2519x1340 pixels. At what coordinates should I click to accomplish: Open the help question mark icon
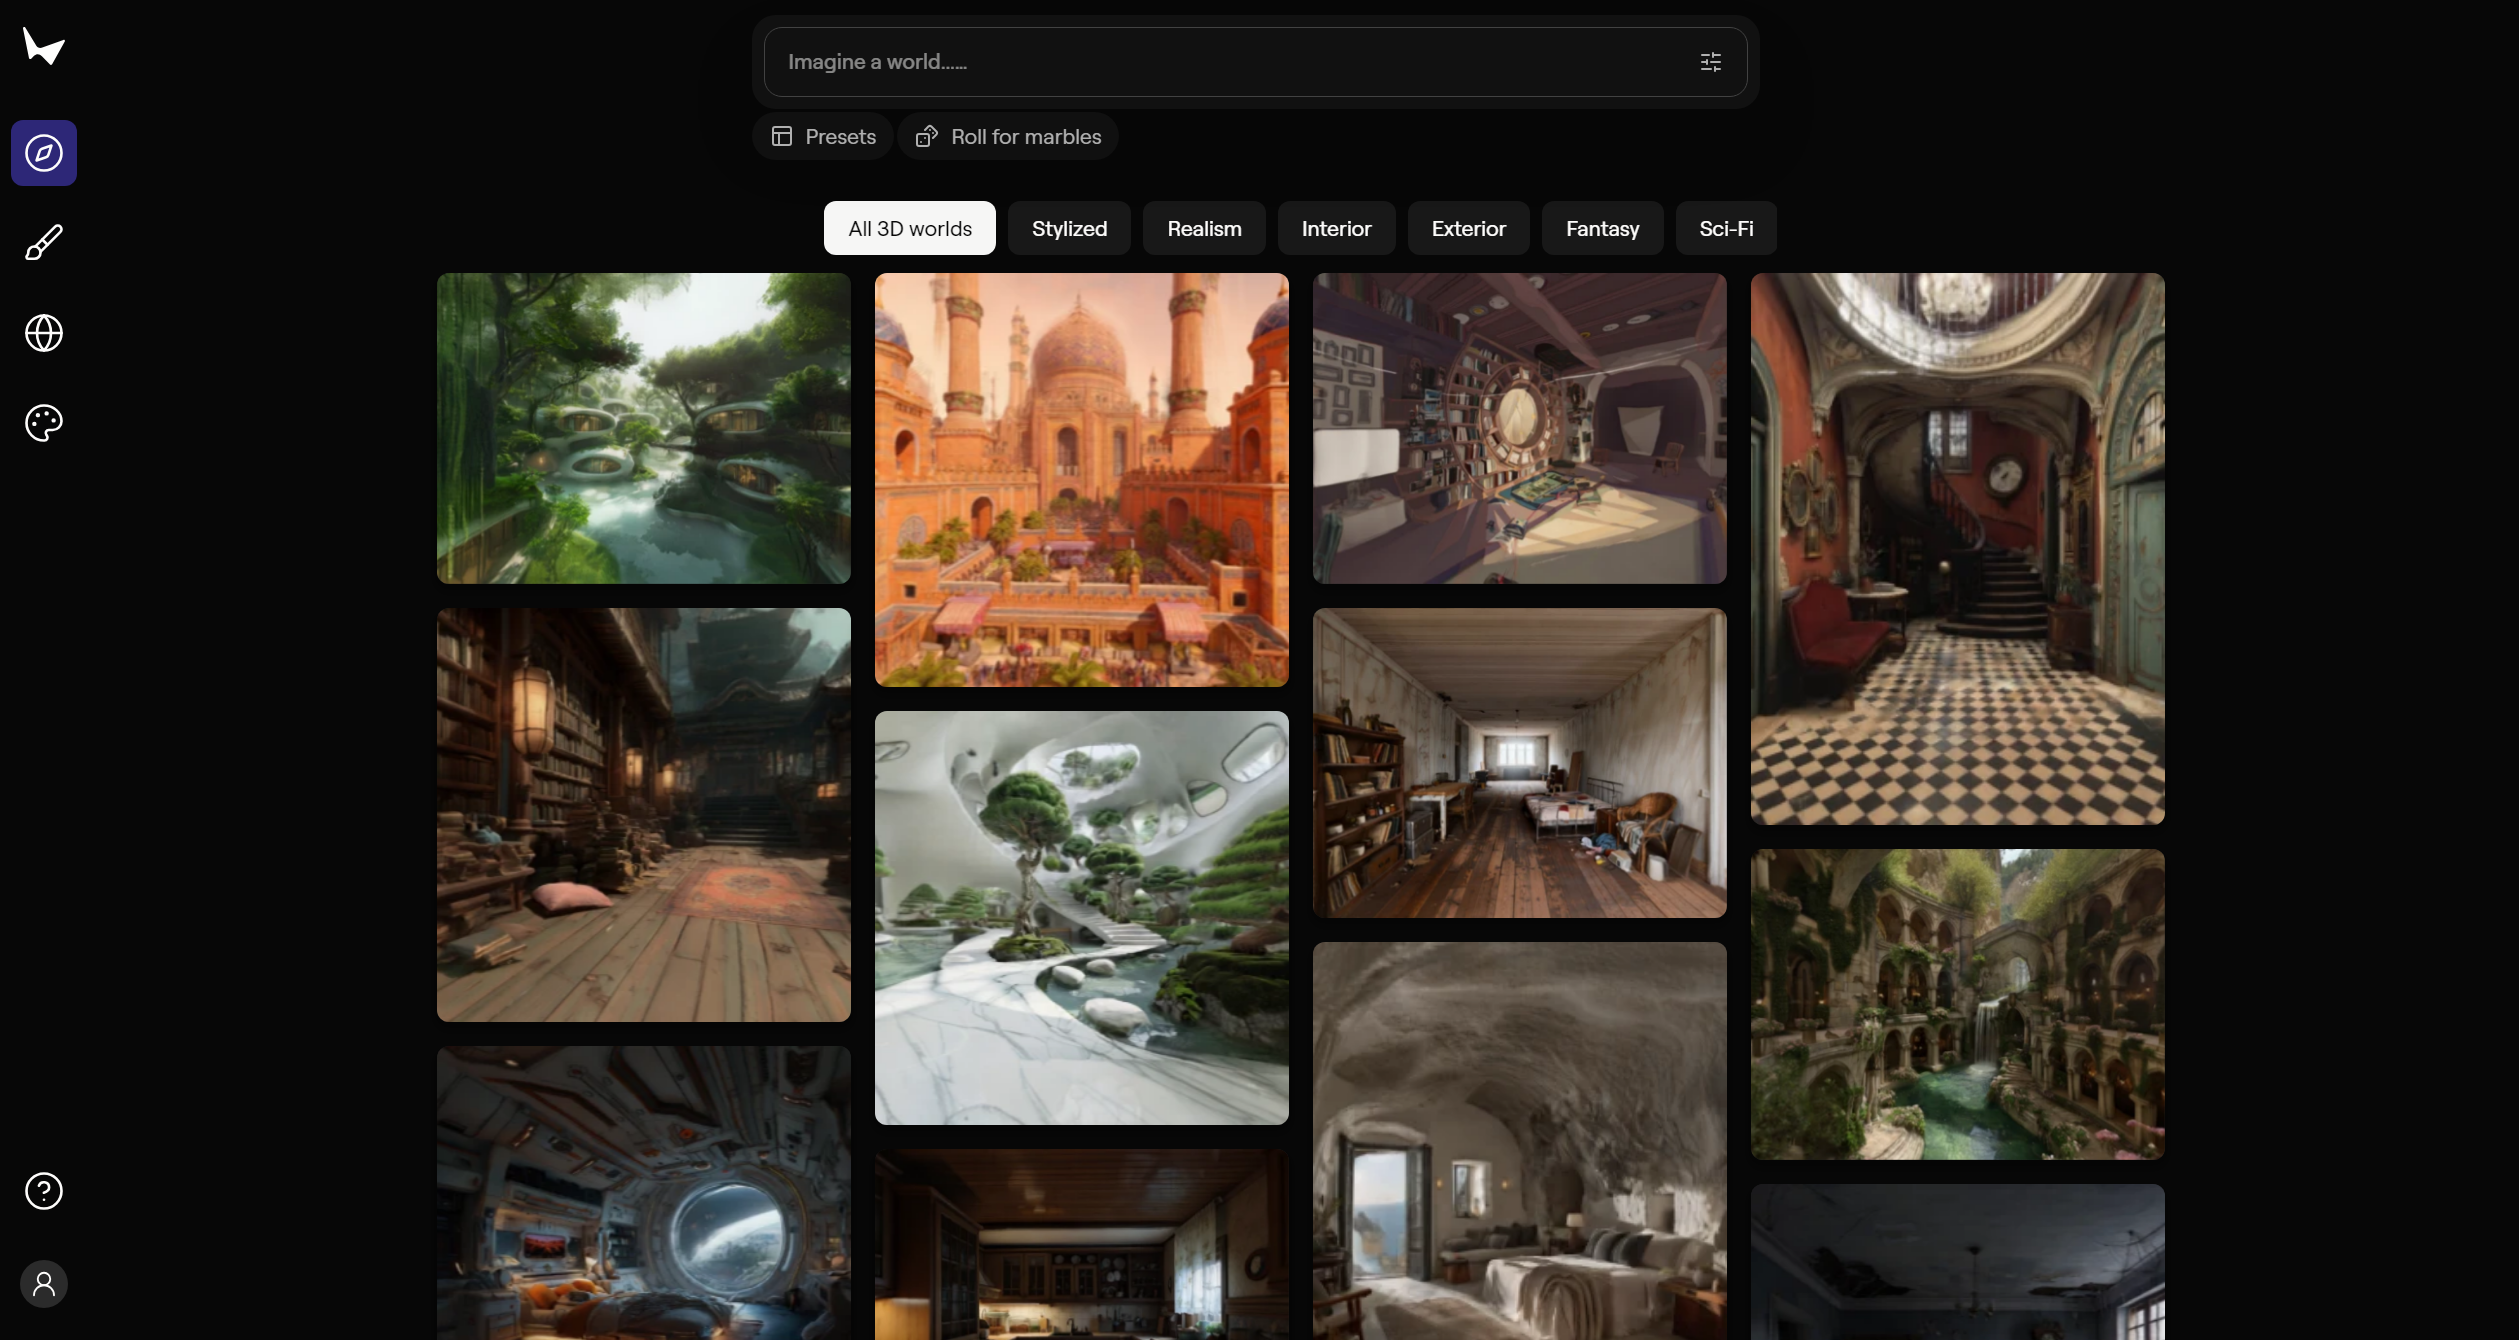click(x=44, y=1191)
